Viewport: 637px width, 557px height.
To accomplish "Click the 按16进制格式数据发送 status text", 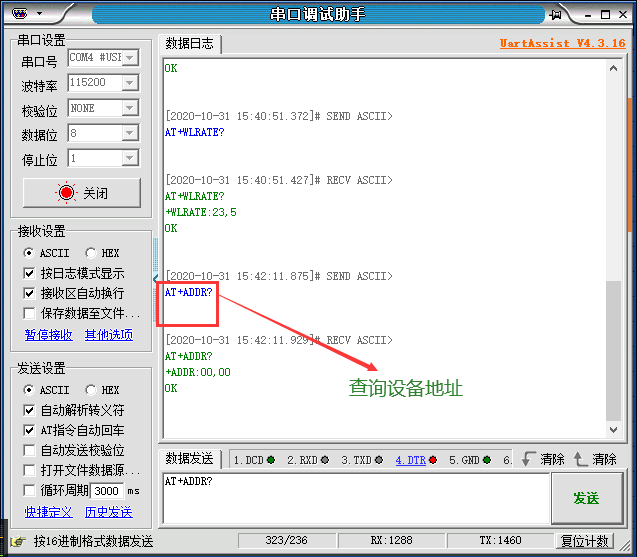I will (93, 542).
